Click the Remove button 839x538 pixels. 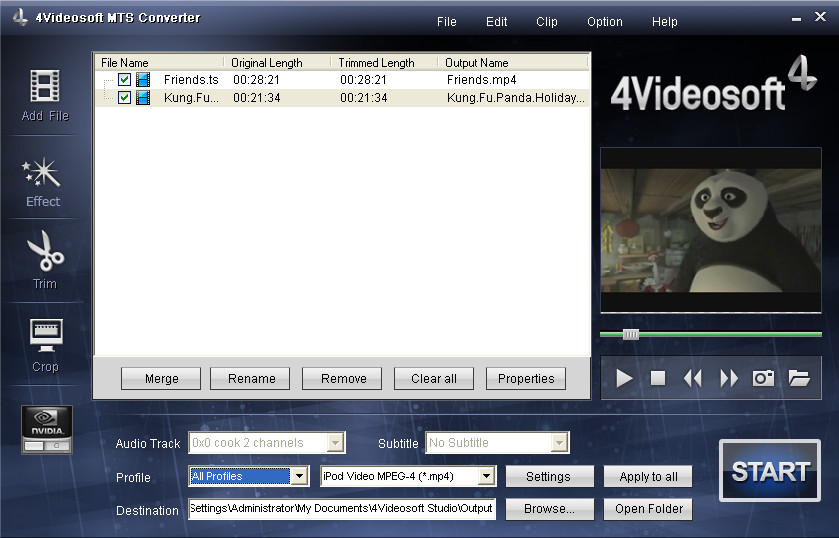342,378
